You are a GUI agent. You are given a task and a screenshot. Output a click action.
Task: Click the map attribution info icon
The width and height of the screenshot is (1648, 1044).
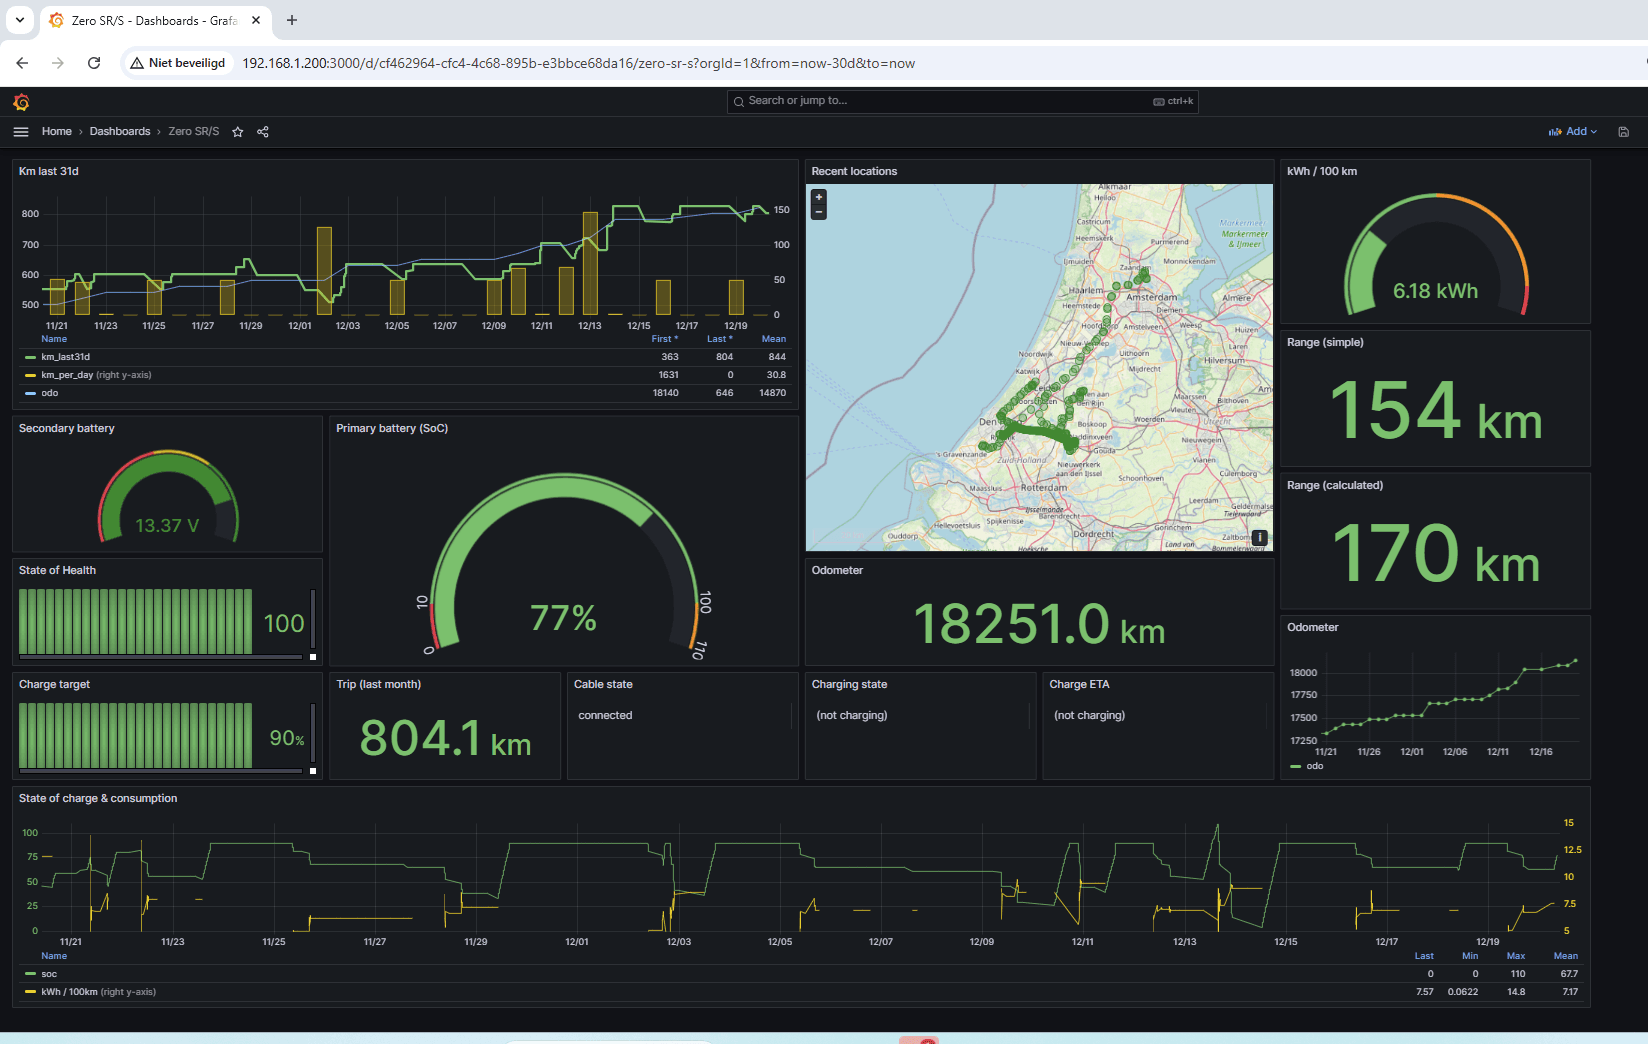[1259, 536]
